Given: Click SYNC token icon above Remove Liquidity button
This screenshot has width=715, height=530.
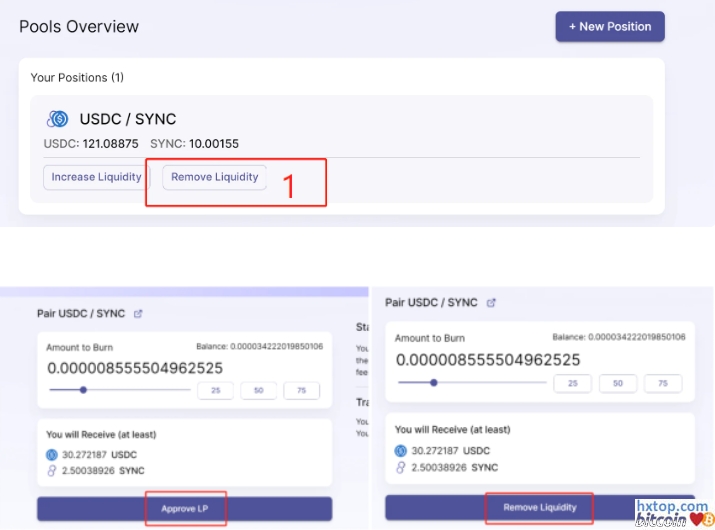Looking at the screenshot, I should (x=401, y=467).
